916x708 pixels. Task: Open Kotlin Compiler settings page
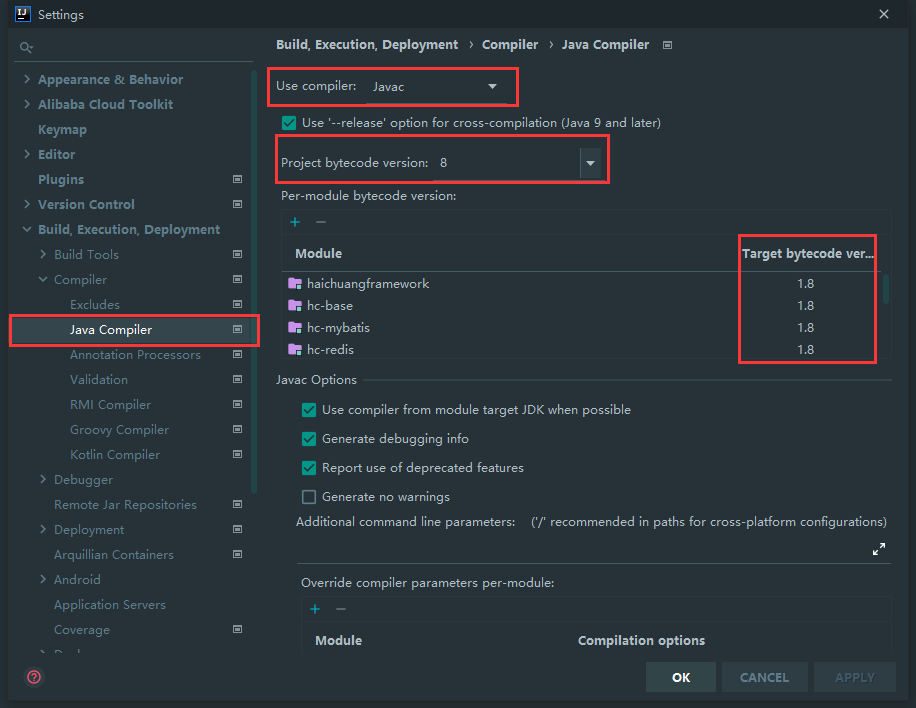115,455
